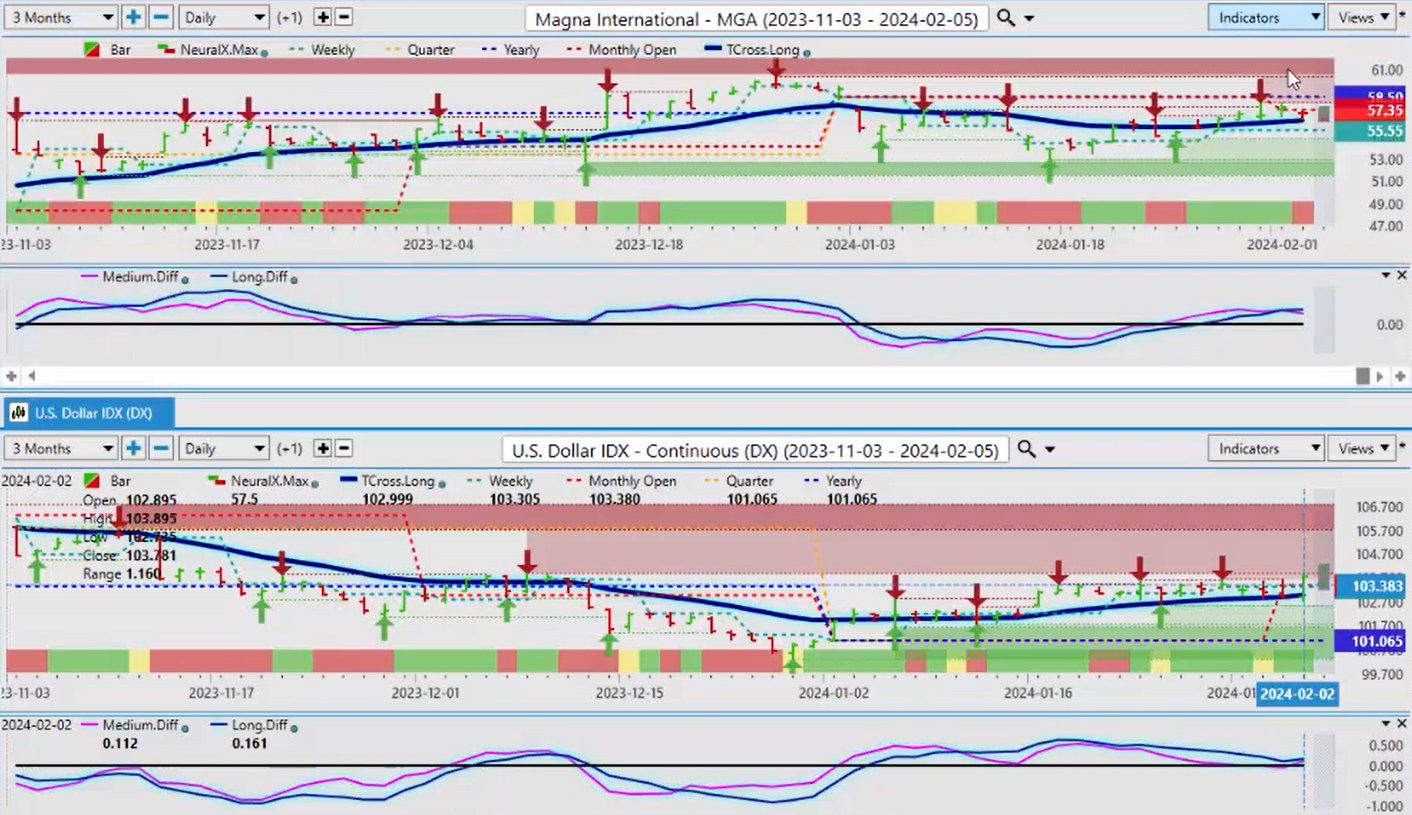Click the right arrow of MGA chart scrollbar
Viewport: 1412px width, 815px height.
[x=1381, y=376]
